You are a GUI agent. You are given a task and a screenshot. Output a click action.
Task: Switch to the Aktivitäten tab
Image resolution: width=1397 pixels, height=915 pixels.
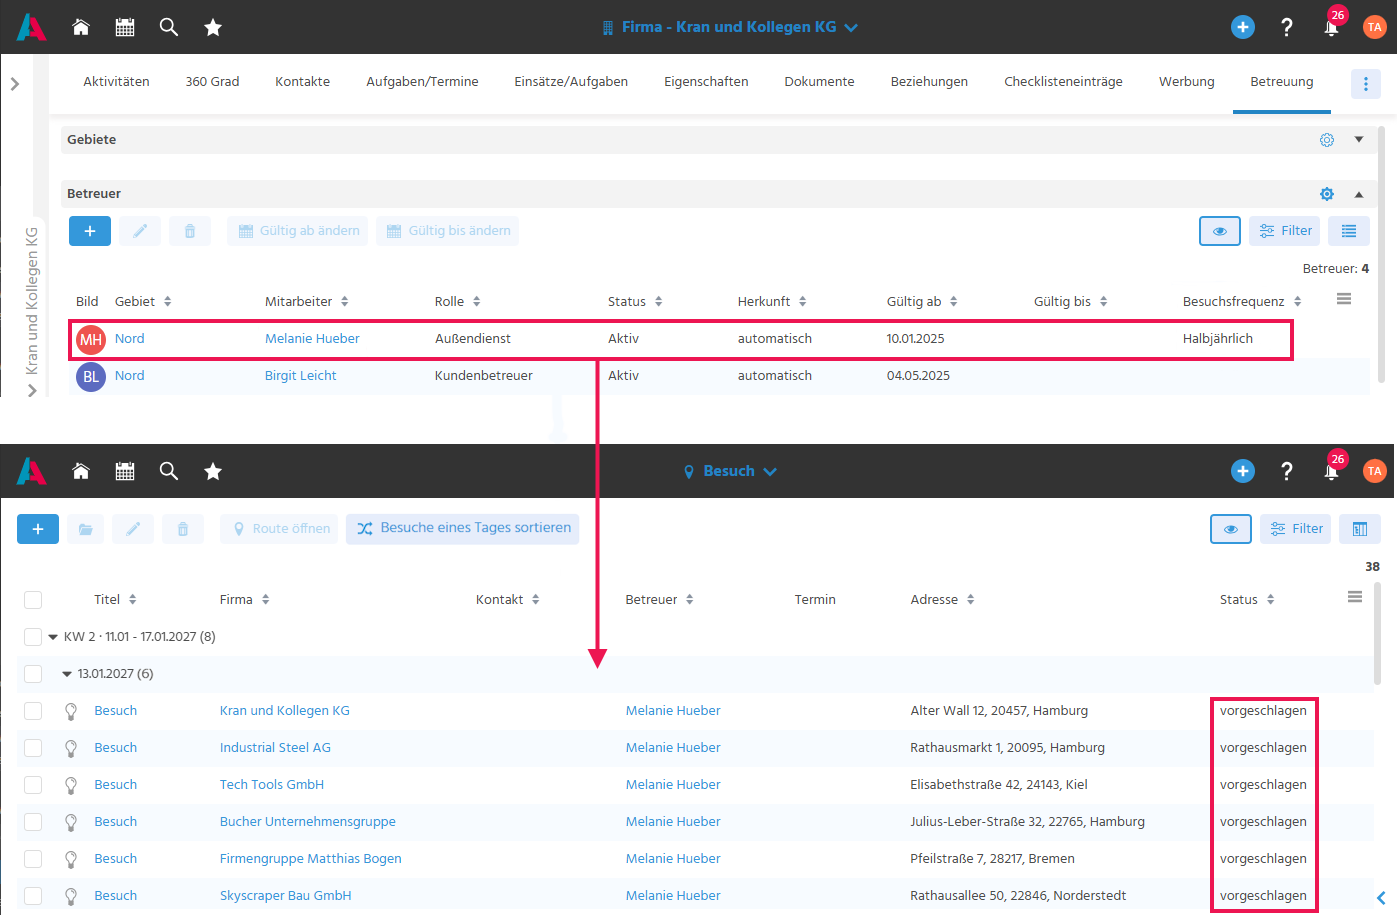pyautogui.click(x=116, y=82)
